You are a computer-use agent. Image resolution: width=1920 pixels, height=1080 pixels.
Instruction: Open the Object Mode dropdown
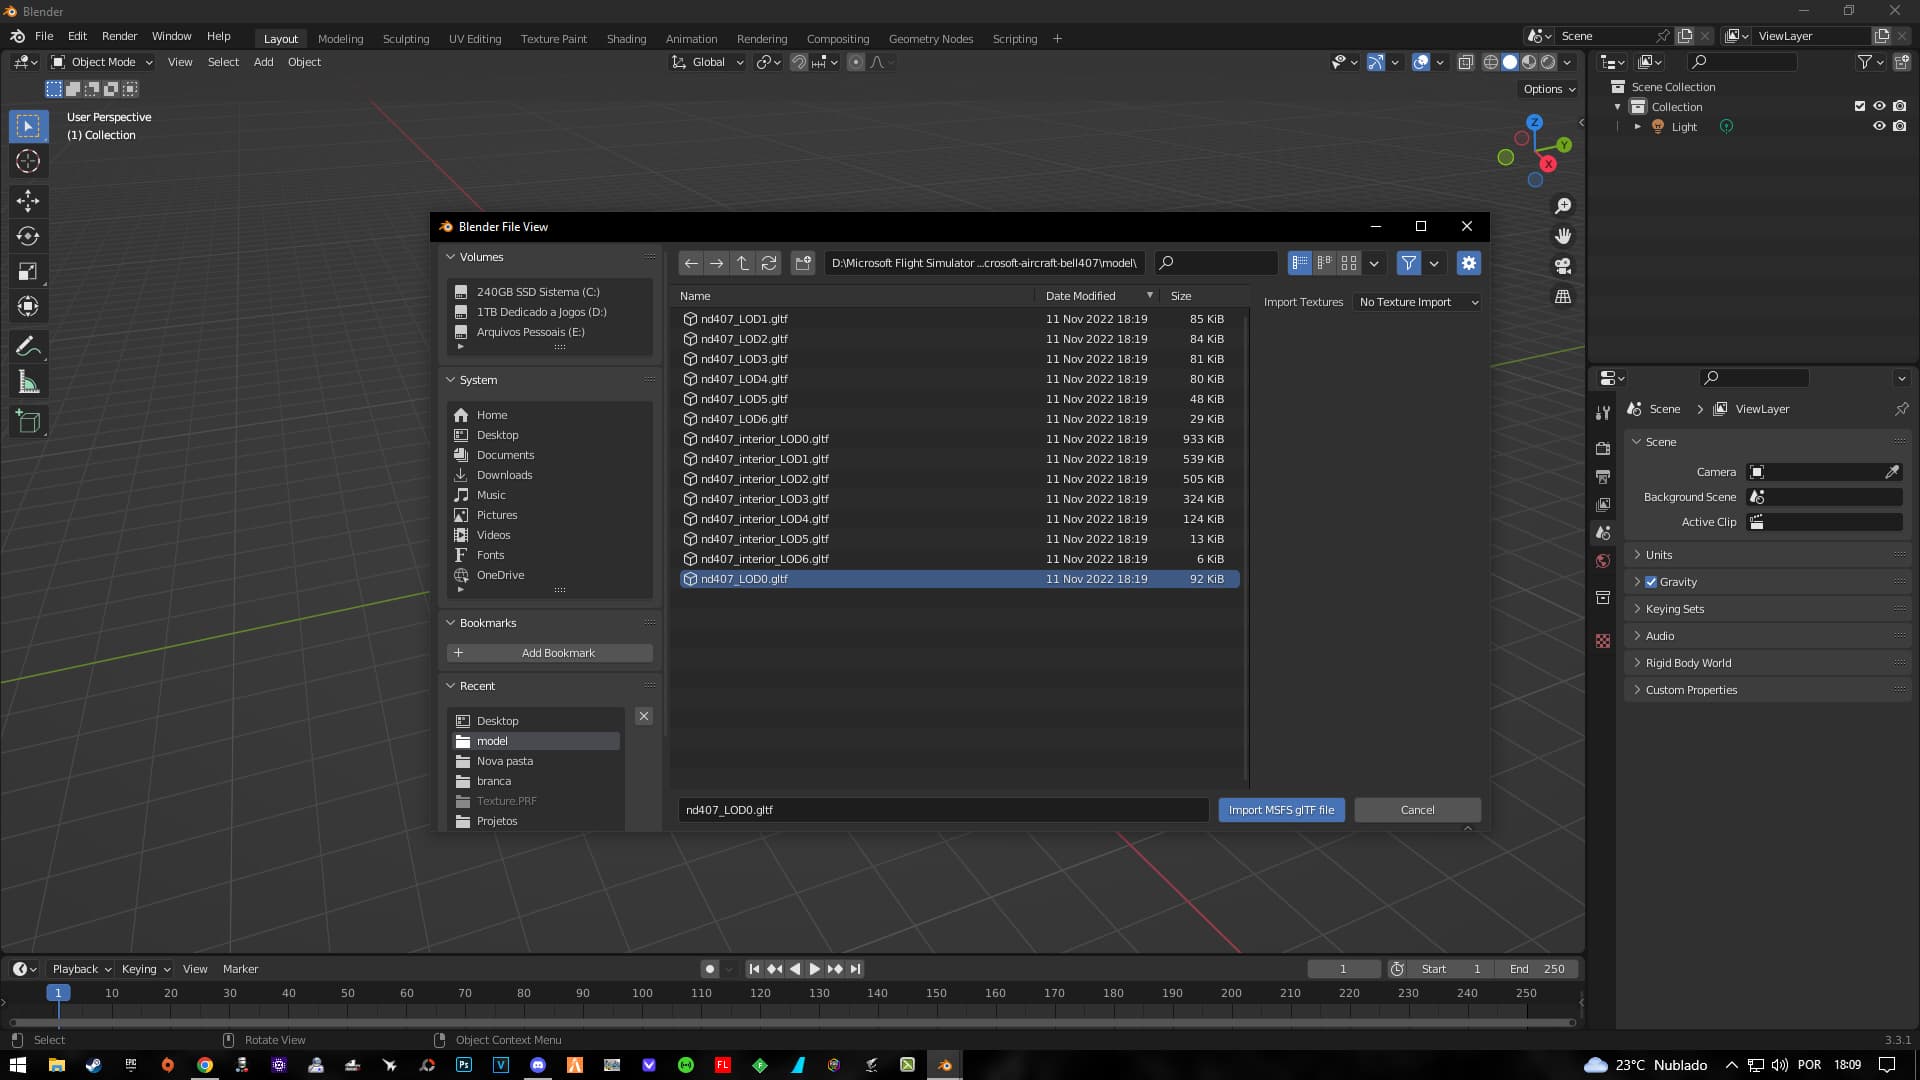click(x=100, y=62)
